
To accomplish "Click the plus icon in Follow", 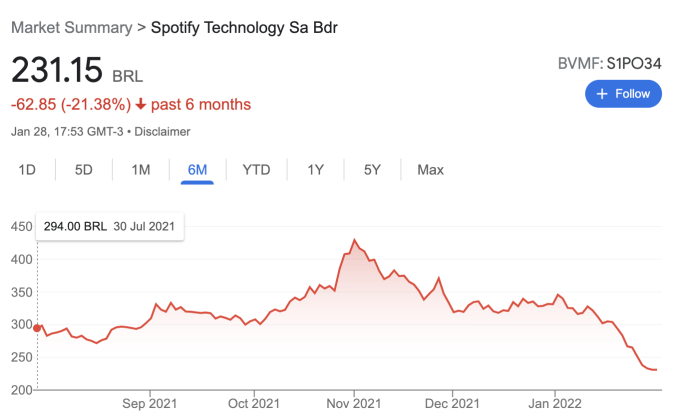I will (602, 94).
